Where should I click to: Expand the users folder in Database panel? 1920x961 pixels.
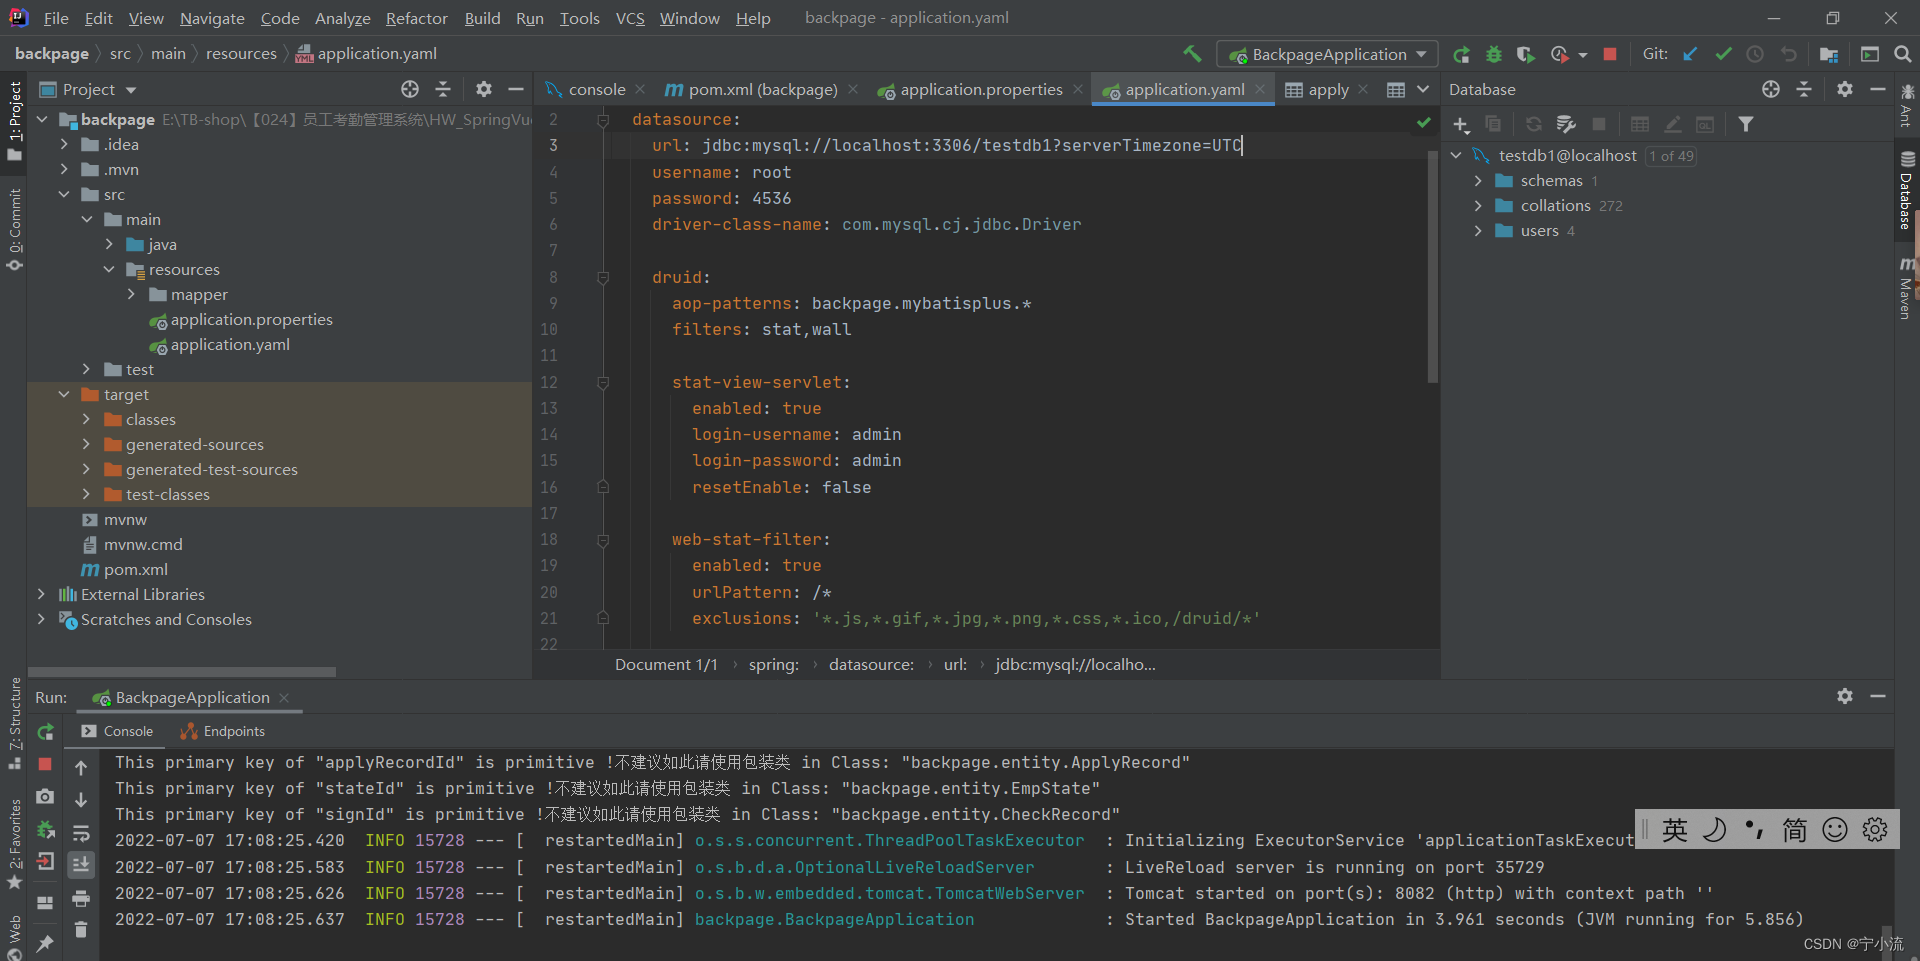pos(1479,231)
